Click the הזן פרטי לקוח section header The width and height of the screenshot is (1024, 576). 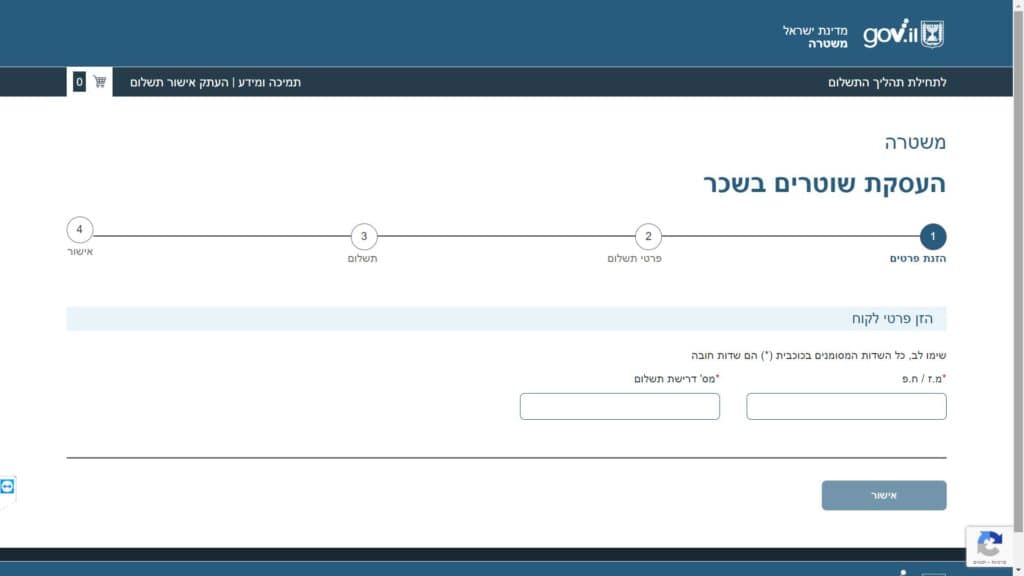tap(892, 319)
